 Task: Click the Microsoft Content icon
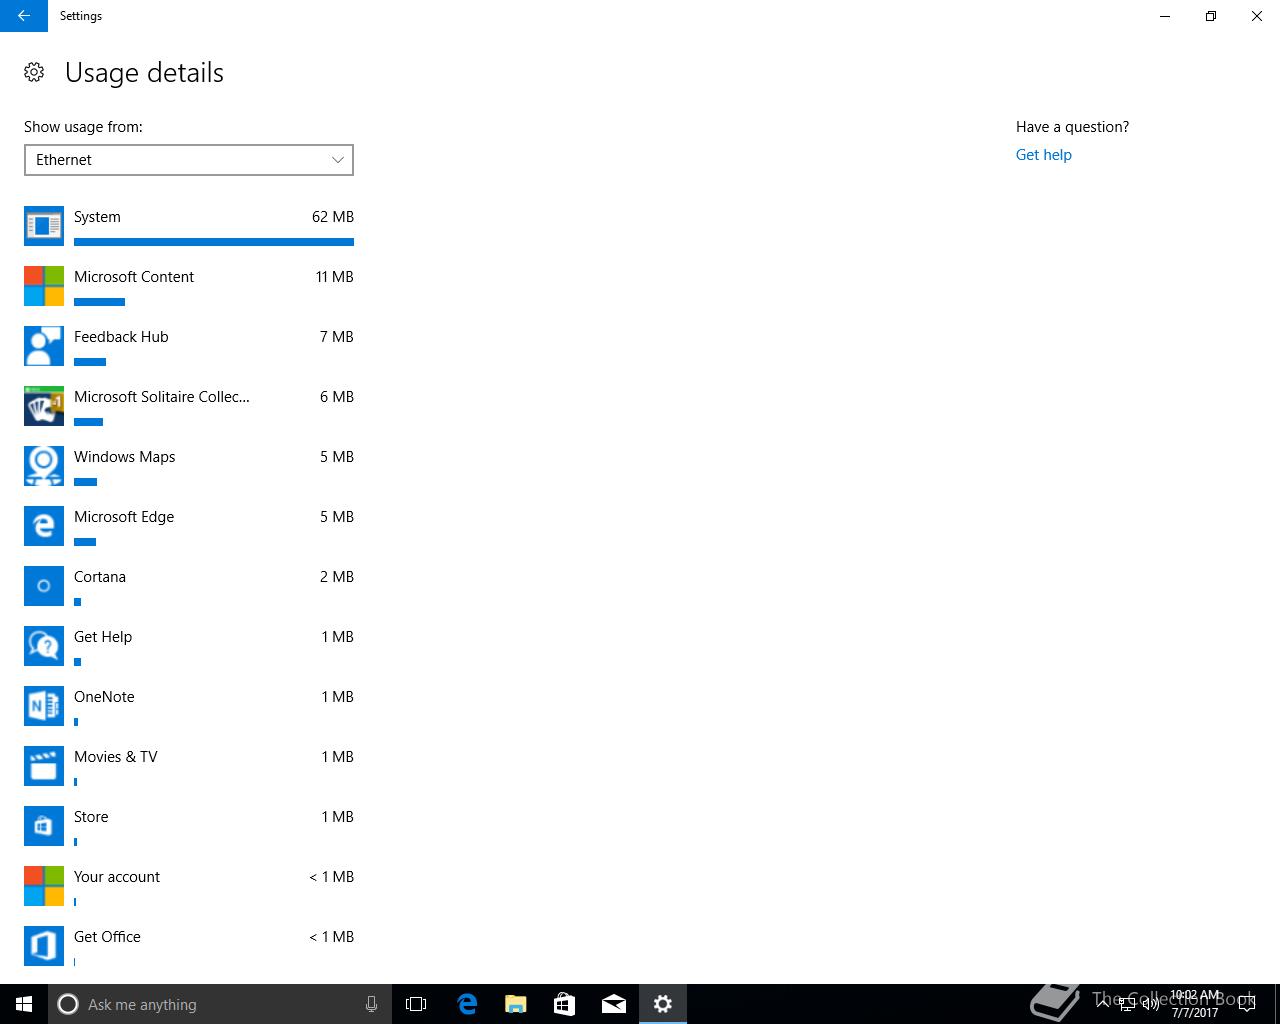(44, 286)
